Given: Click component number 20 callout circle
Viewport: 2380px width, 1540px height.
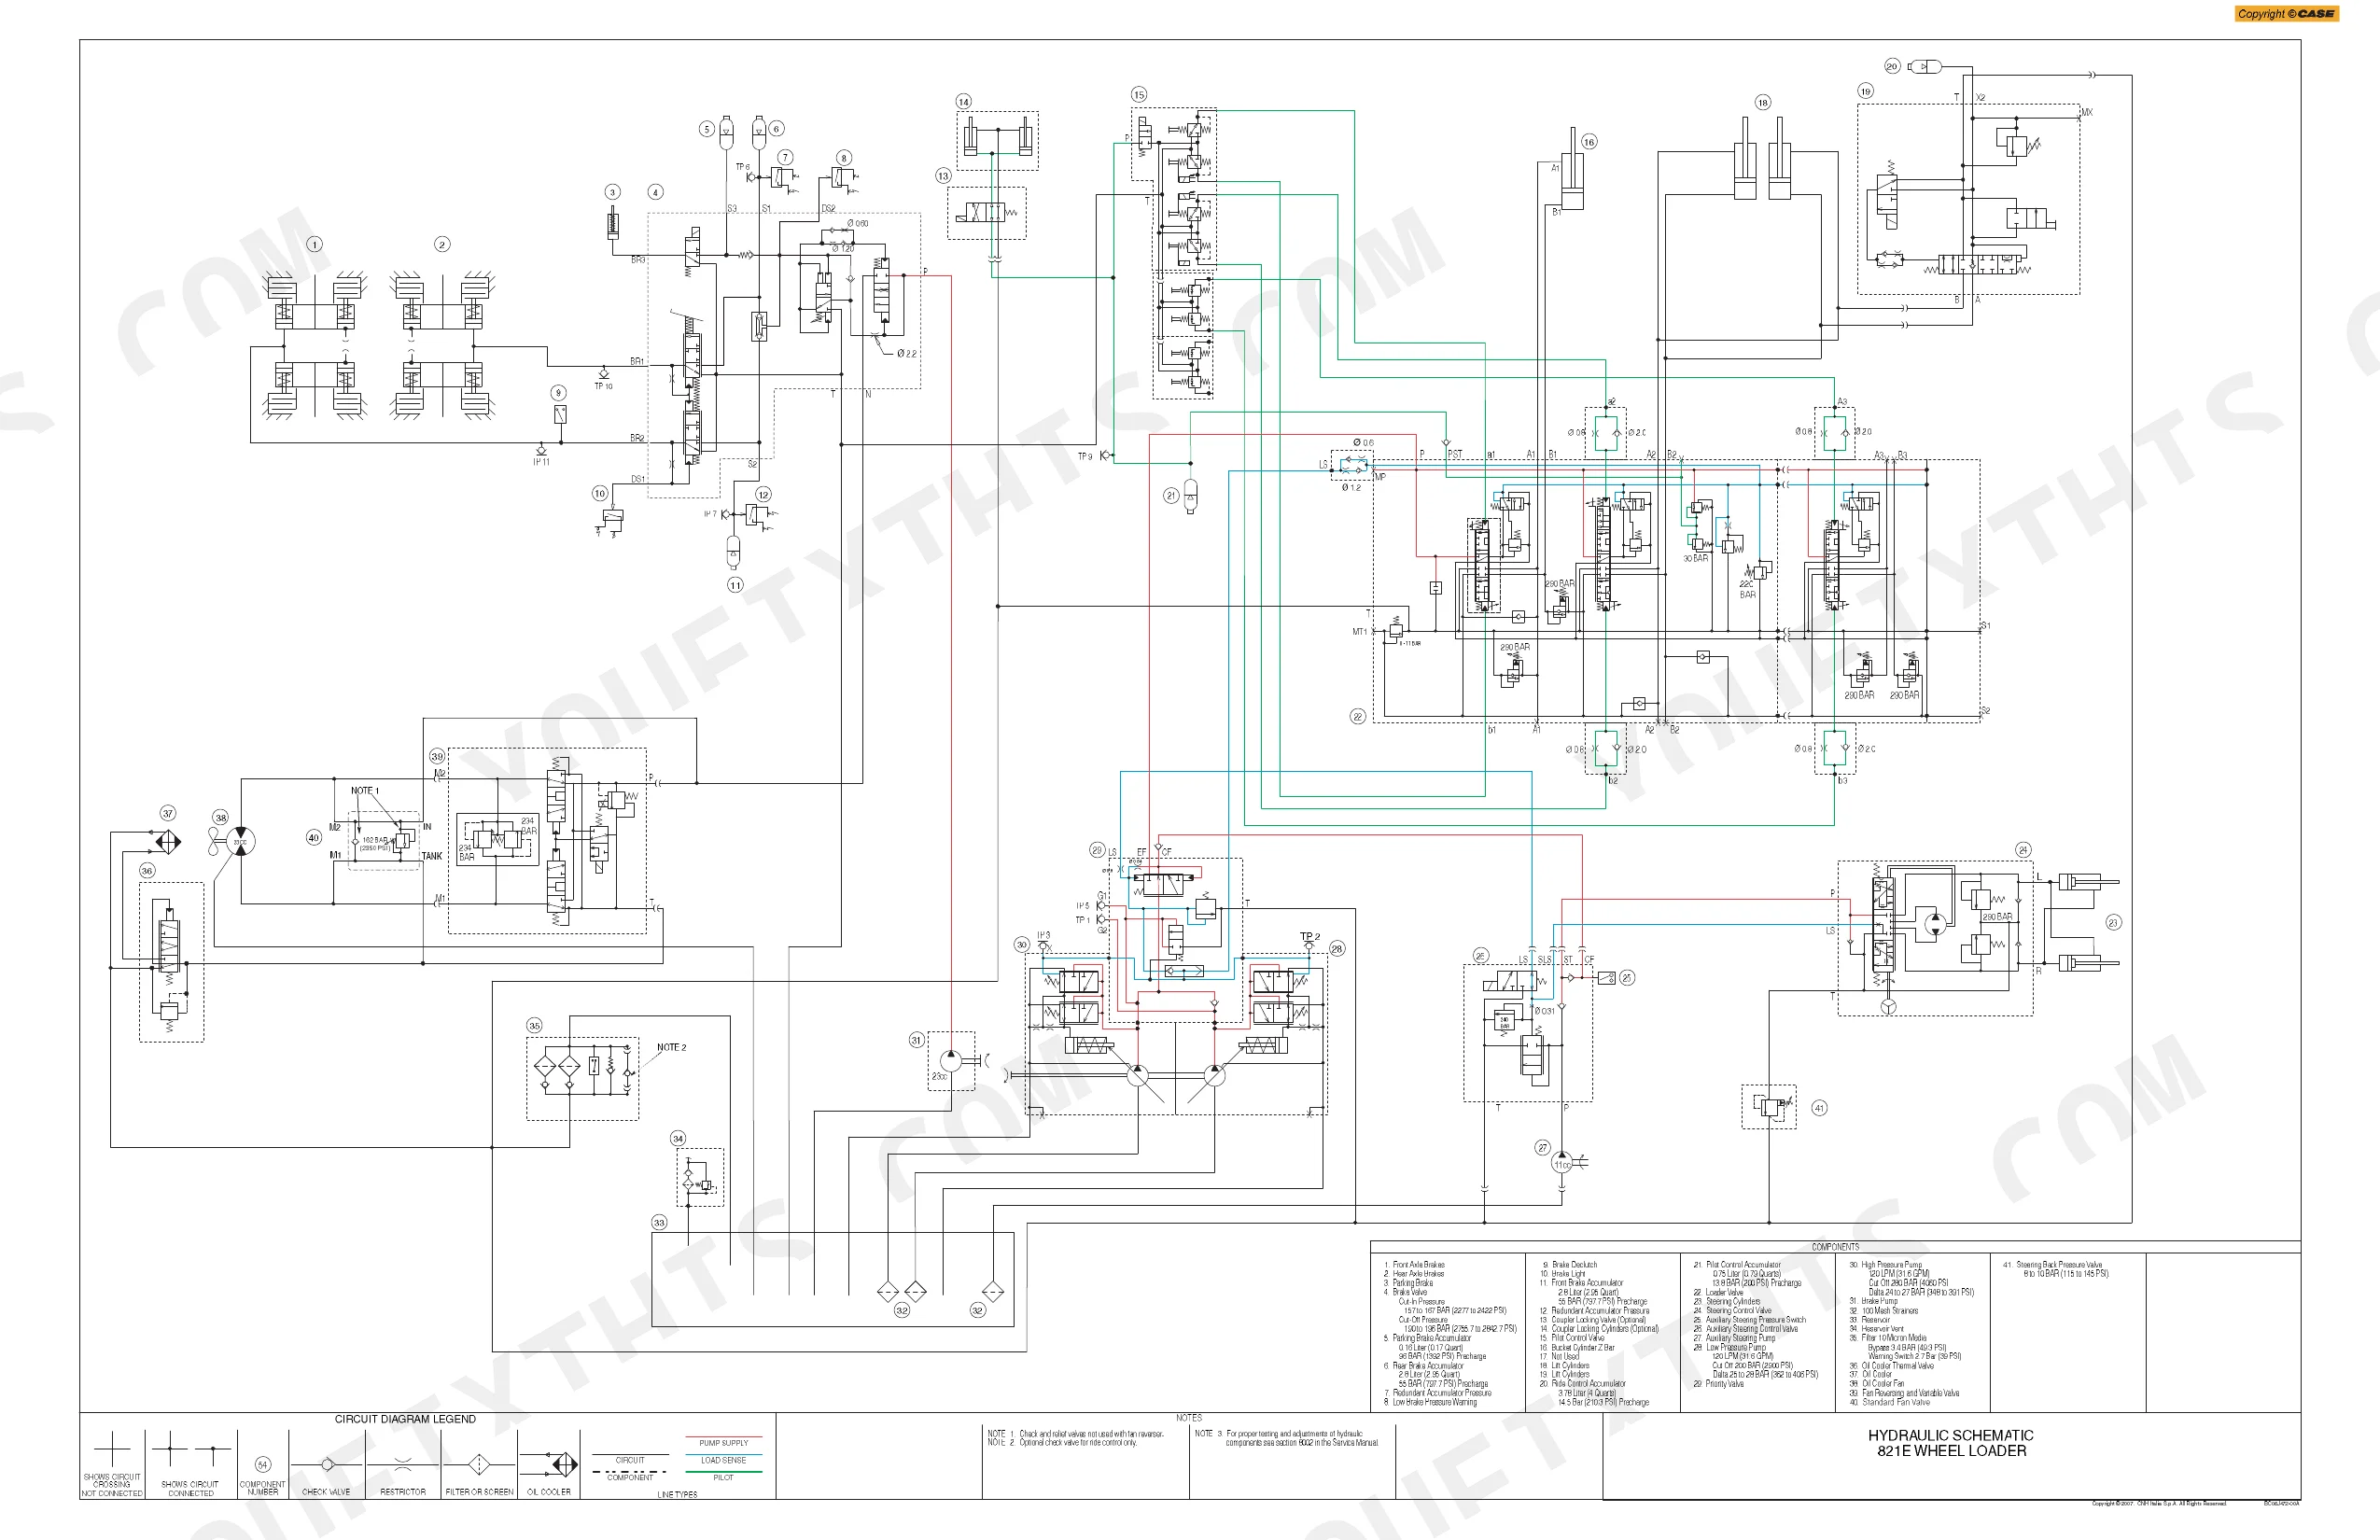Looking at the screenshot, I should point(1892,66).
